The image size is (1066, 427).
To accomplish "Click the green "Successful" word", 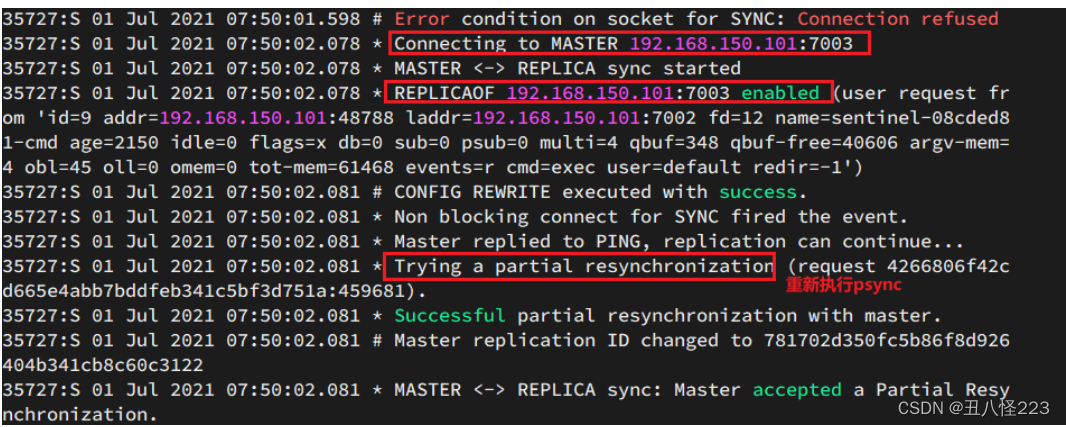I will pos(450,316).
